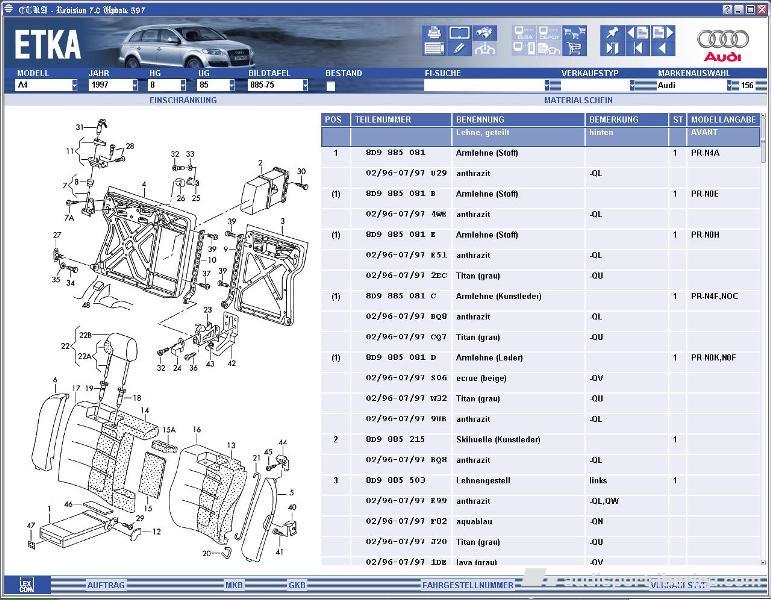Click the screen display icon next to the printer
771x600 pixels.
(x=459, y=33)
